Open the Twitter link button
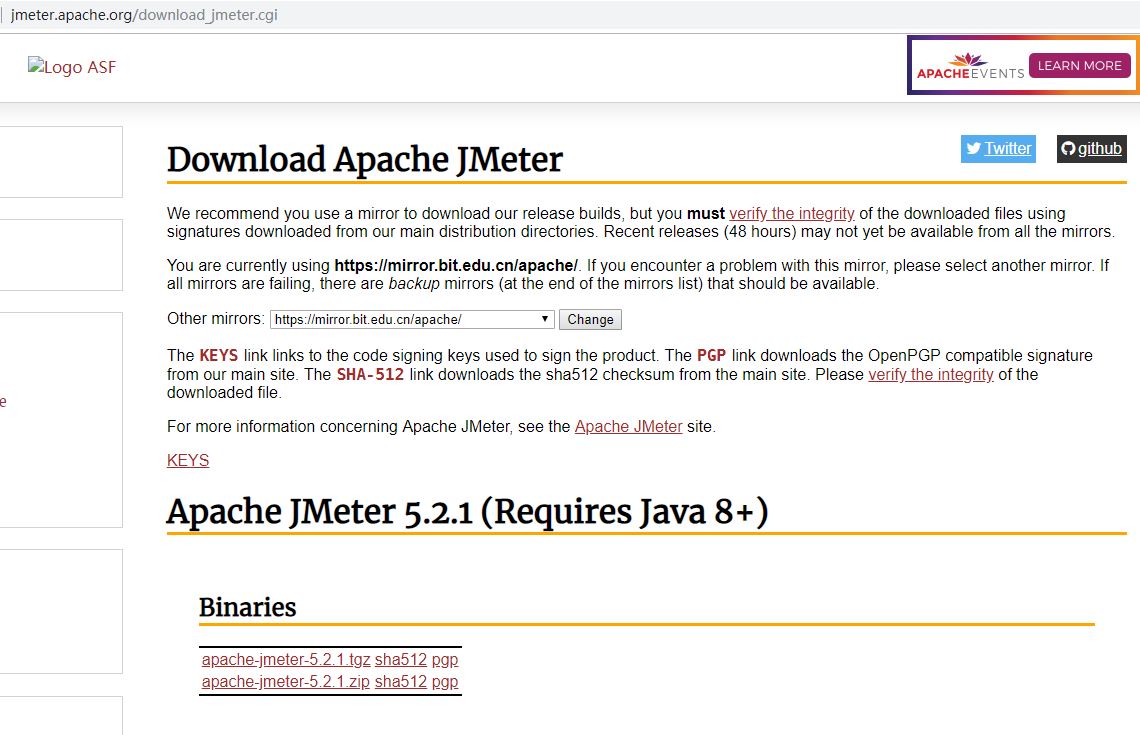This screenshot has height=735, width=1140. 998,148
